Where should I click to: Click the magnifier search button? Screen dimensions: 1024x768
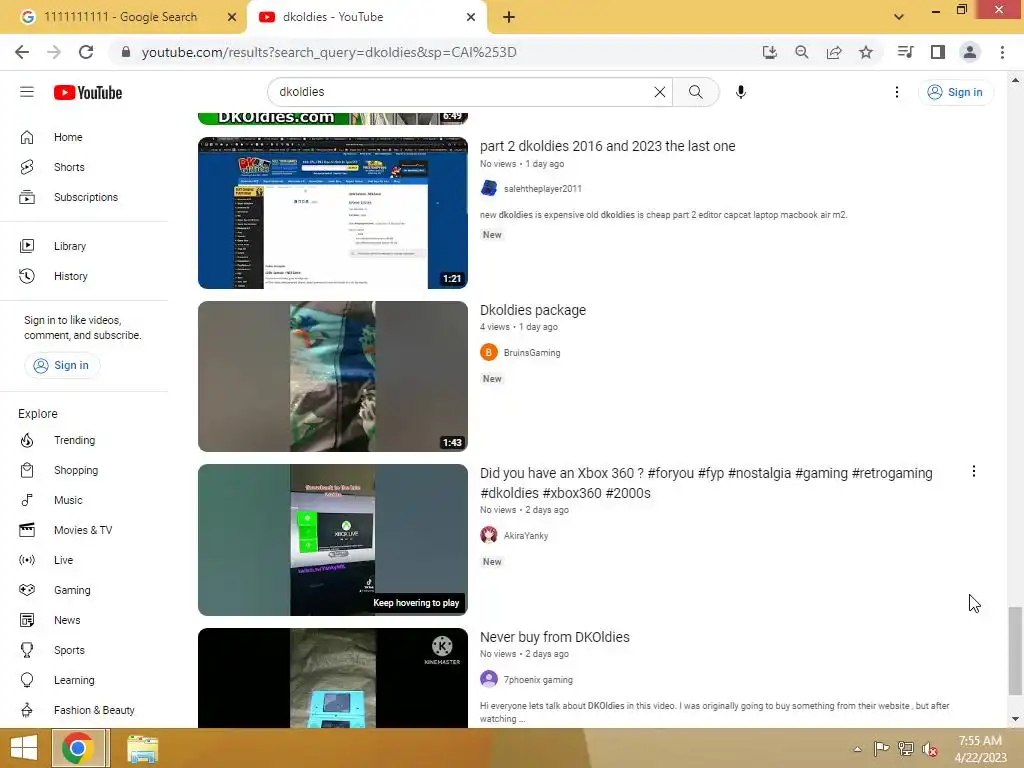click(x=696, y=92)
